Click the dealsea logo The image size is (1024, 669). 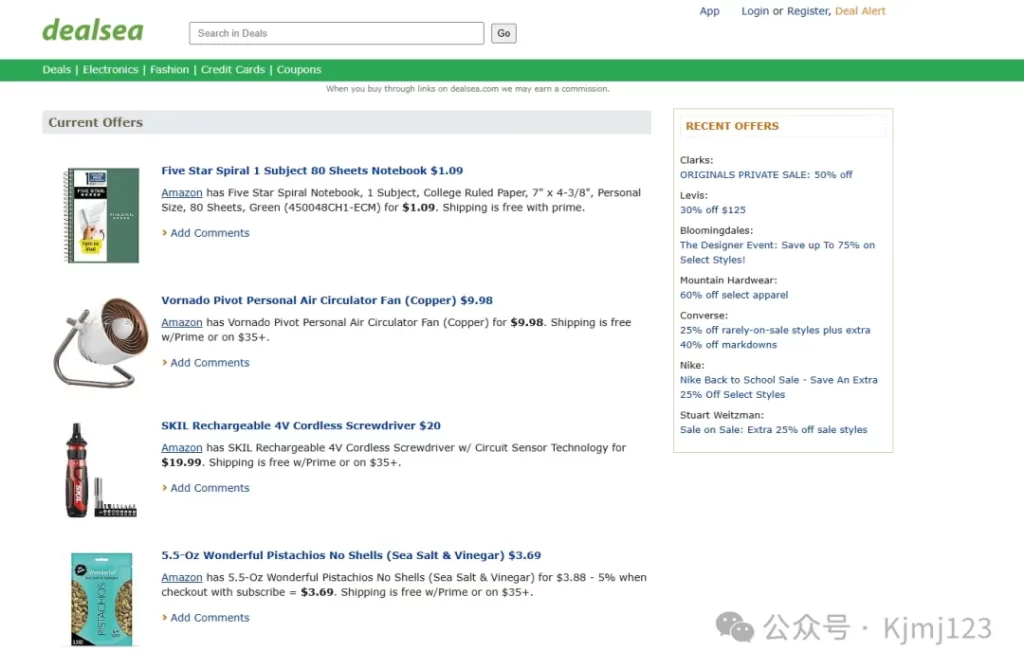pyautogui.click(x=93, y=31)
